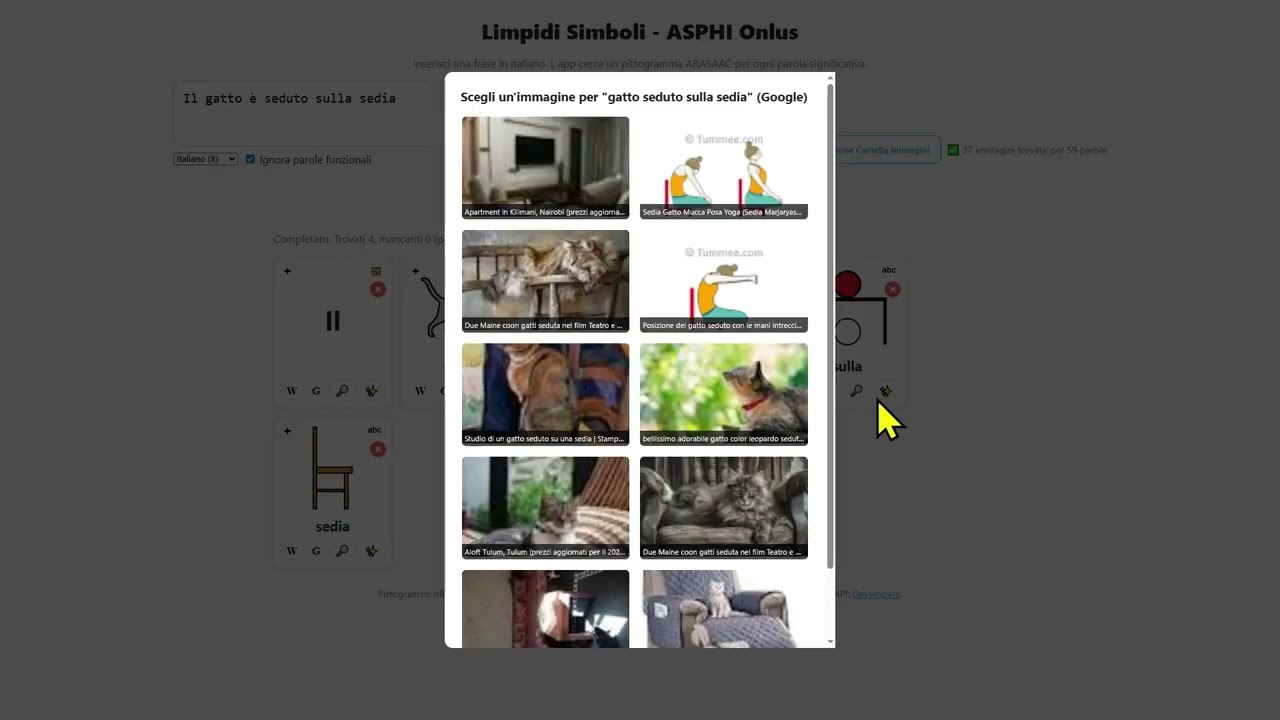This screenshot has width=1280, height=720.
Task: Open Wikipedia (W) search on the cat card
Action: click(x=420, y=391)
